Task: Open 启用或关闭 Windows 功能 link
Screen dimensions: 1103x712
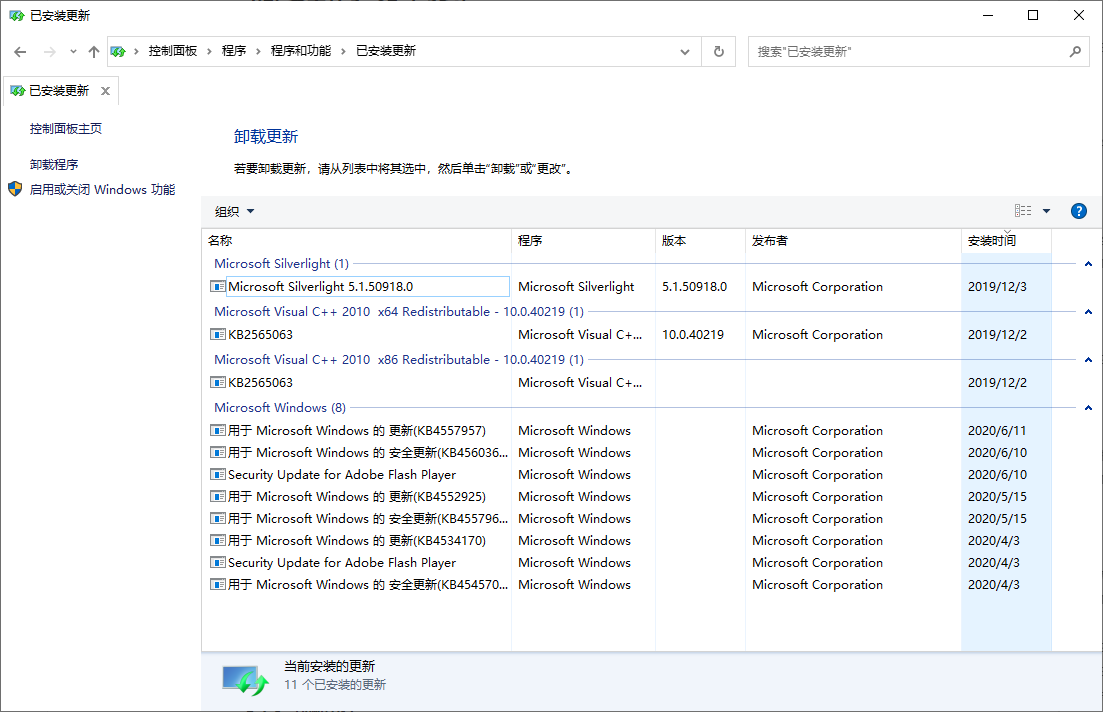Action: click(x=102, y=189)
